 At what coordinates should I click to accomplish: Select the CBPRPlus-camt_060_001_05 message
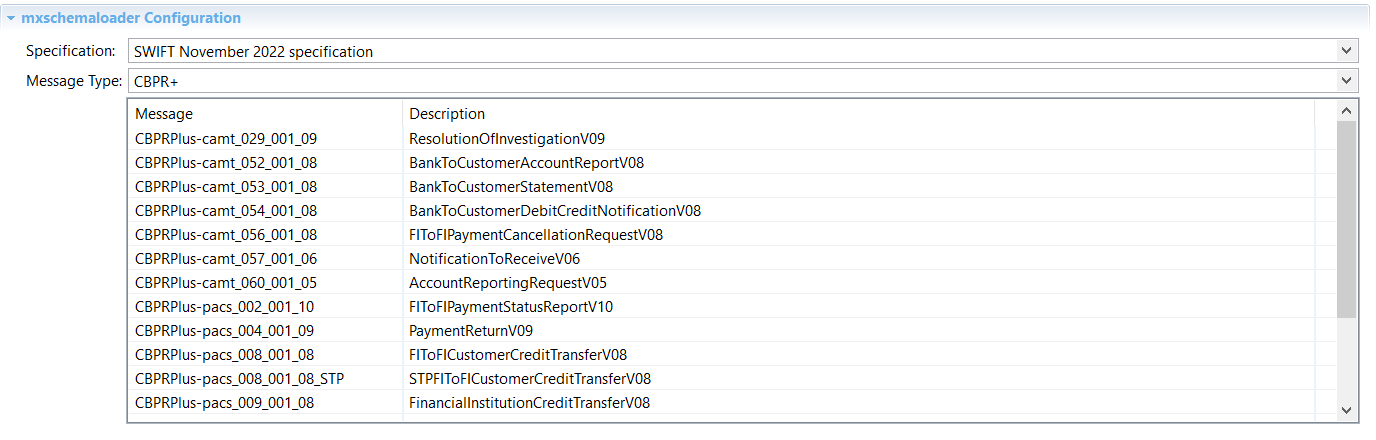tap(226, 282)
